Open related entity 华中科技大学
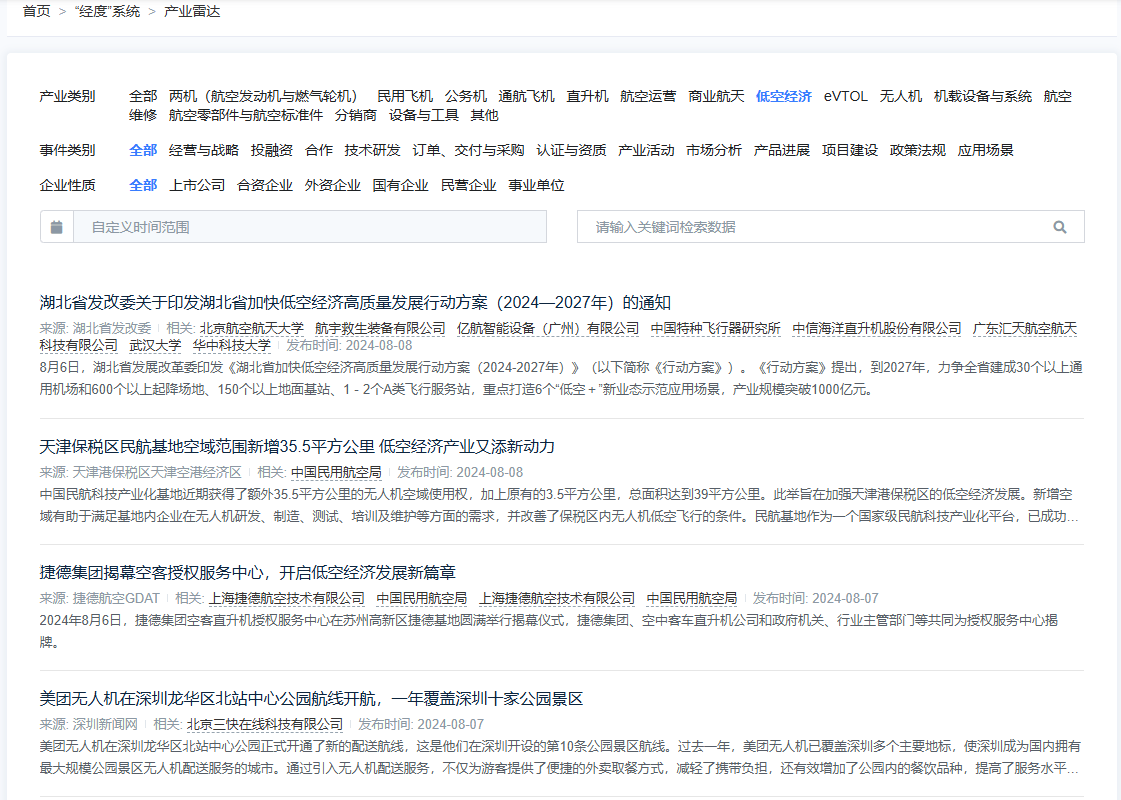Image resolution: width=1121 pixels, height=800 pixels. (232, 345)
